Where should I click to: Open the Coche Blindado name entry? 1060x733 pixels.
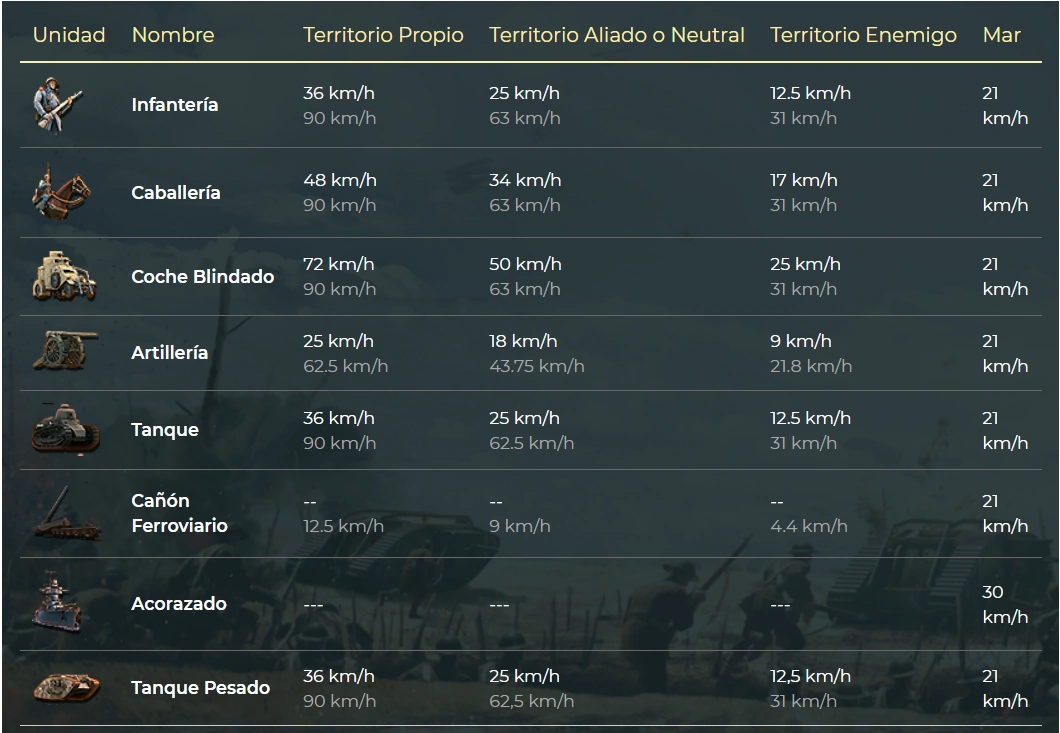pyautogui.click(x=202, y=277)
